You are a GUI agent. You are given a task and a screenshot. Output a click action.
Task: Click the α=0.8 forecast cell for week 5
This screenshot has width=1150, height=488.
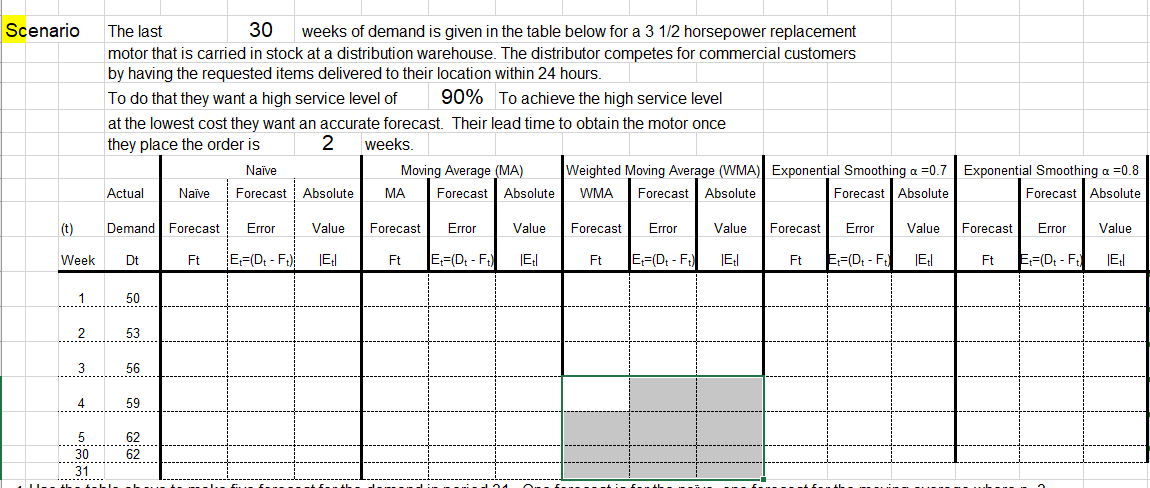point(988,429)
